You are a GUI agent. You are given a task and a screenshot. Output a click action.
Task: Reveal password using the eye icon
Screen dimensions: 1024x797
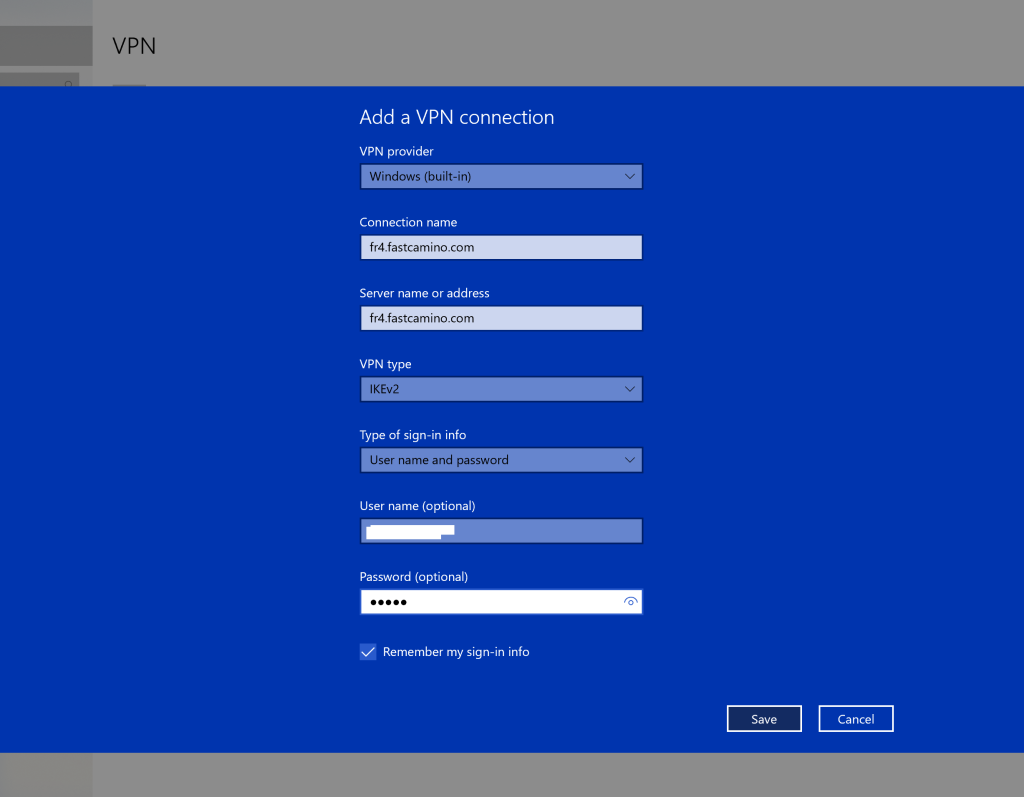tap(630, 602)
